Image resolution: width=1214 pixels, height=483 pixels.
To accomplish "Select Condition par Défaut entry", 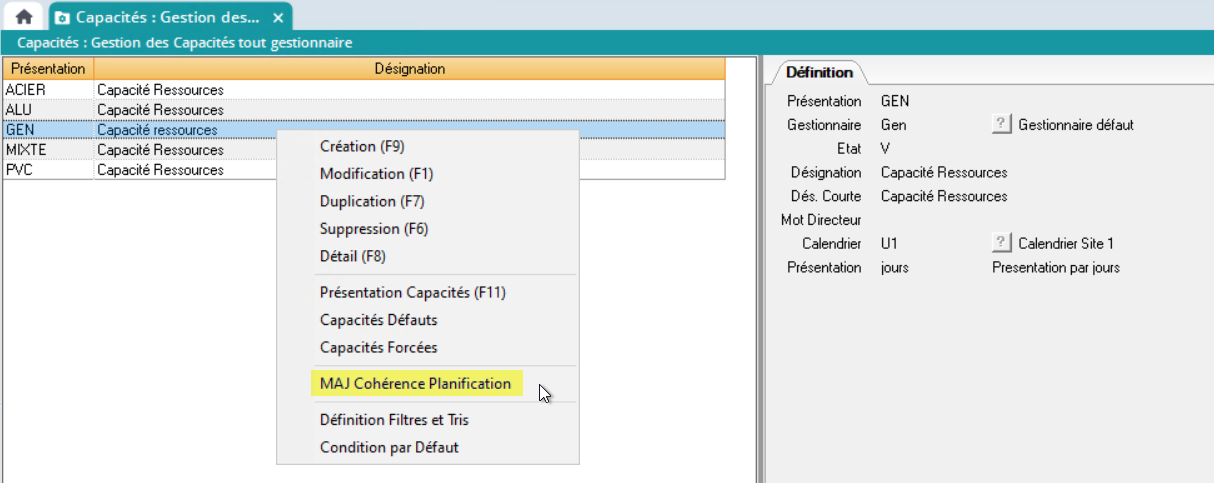I will 389,447.
